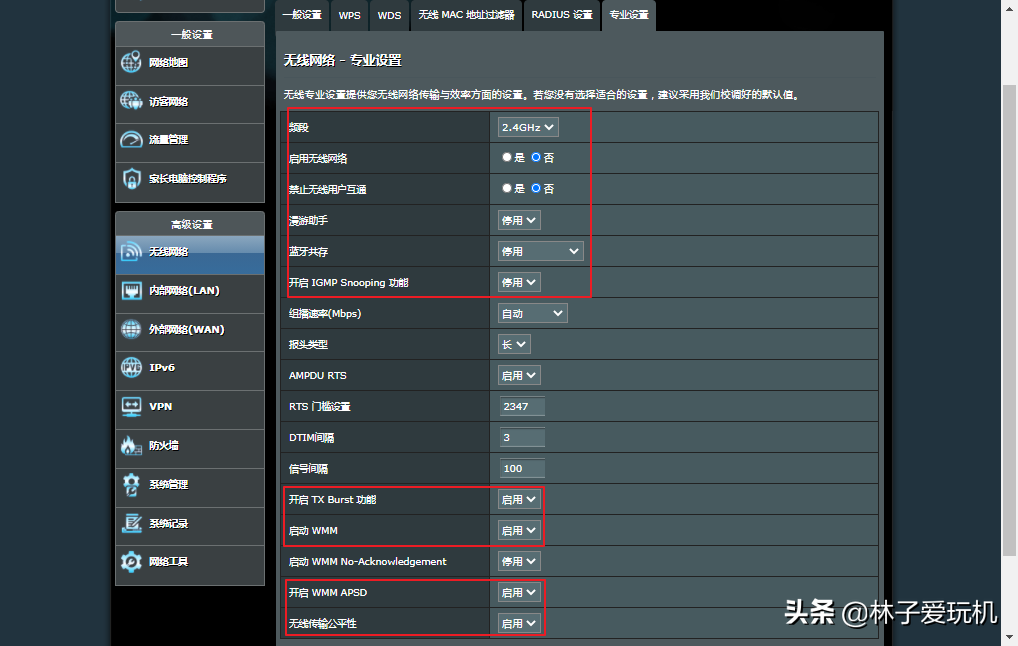Image resolution: width=1018 pixels, height=646 pixels.
Task: Open the 家长电脑控制程序 parental control shield icon
Action: pos(131,179)
